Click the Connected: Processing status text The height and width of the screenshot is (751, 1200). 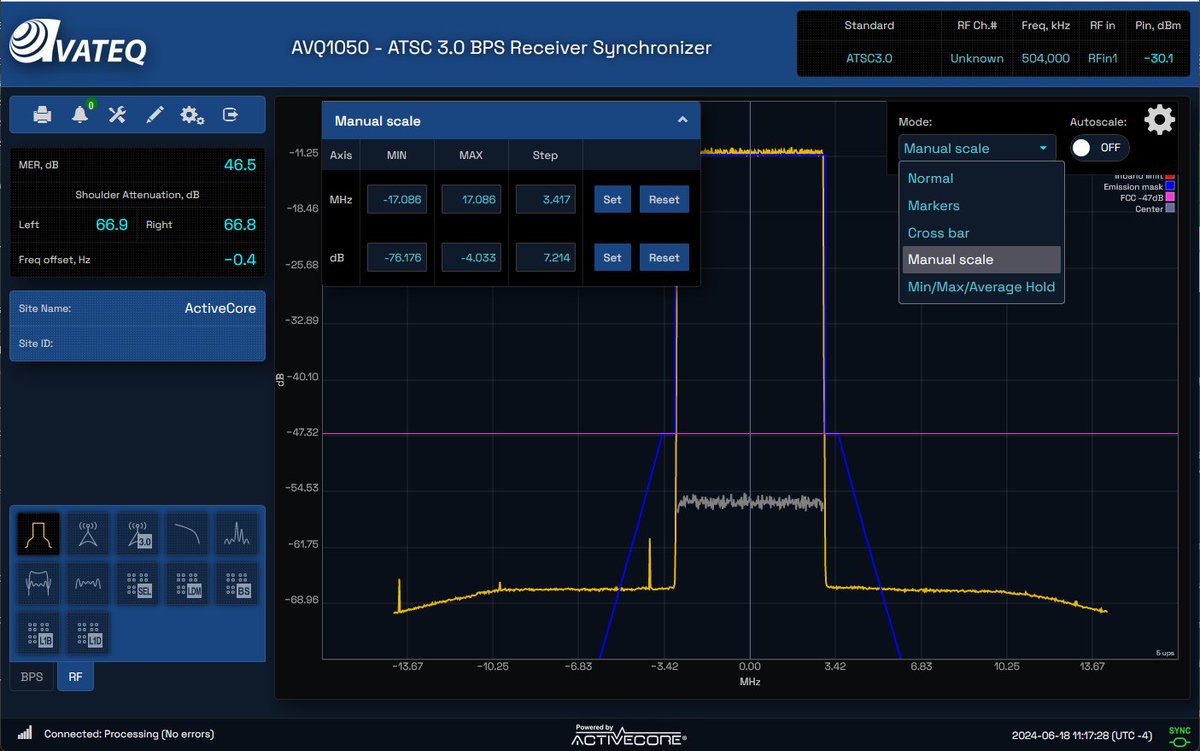[x=129, y=734]
